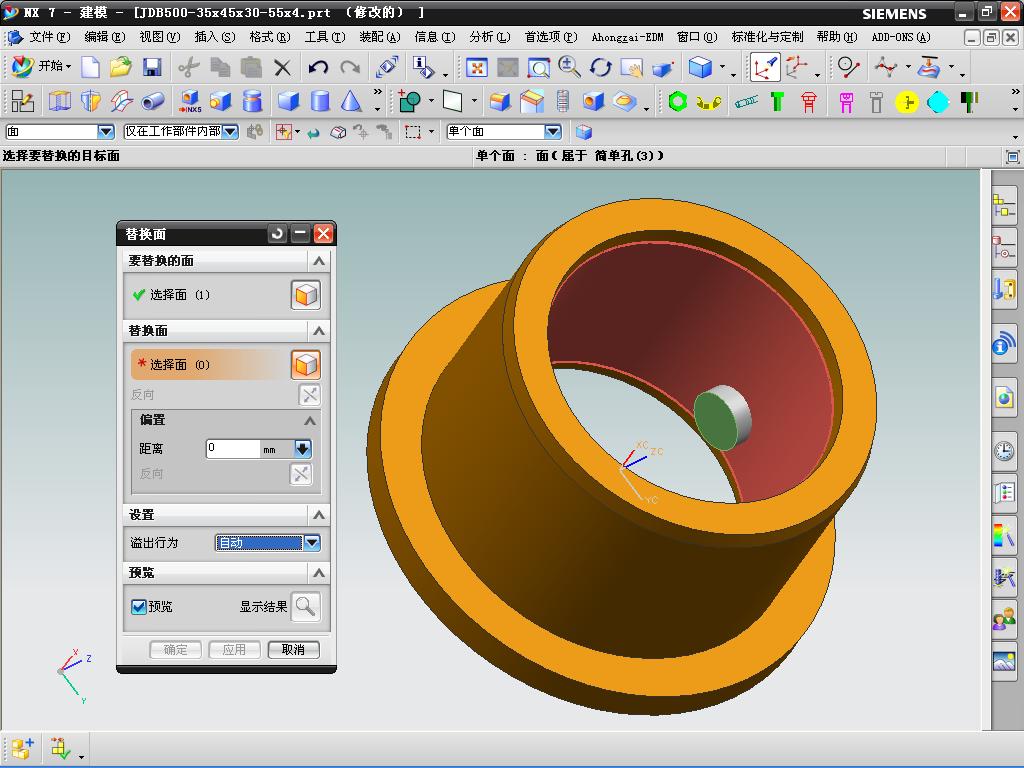Viewport: 1024px width, 768px height.
Task: Click the 距离 distance input field
Action: [x=233, y=449]
